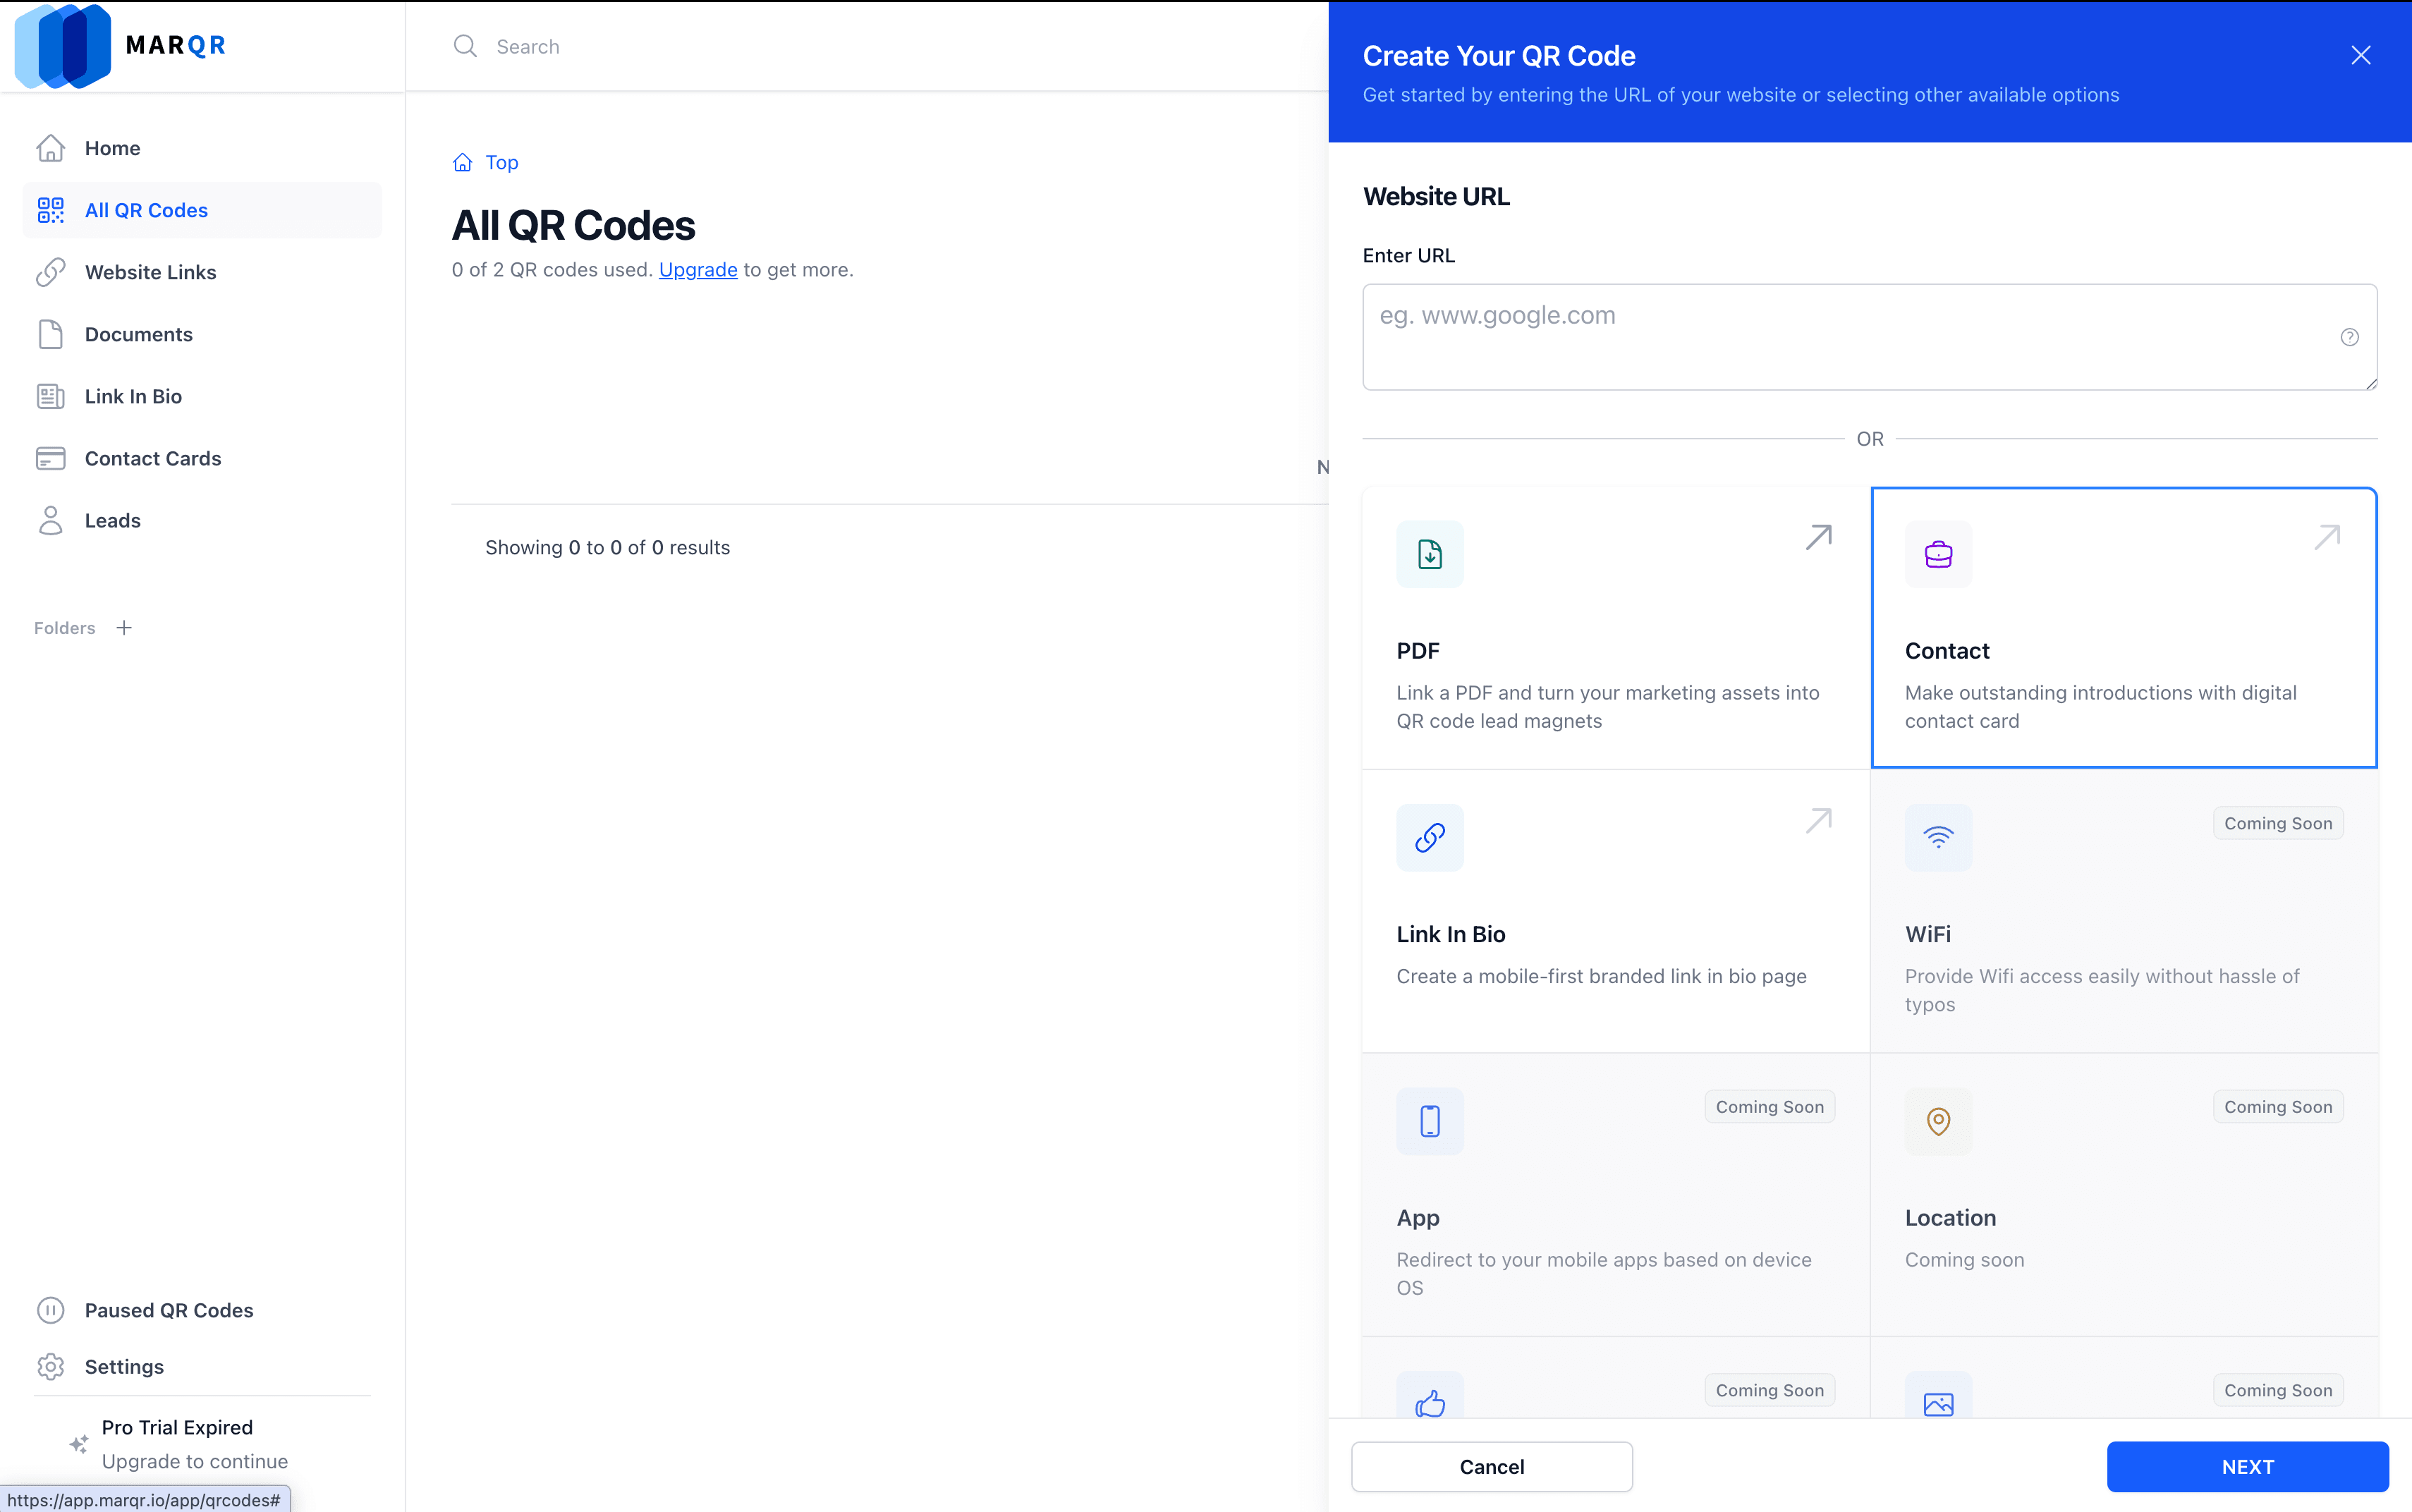Image resolution: width=2412 pixels, height=1512 pixels.
Task: Add a new folder with plus icon
Action: (x=124, y=628)
